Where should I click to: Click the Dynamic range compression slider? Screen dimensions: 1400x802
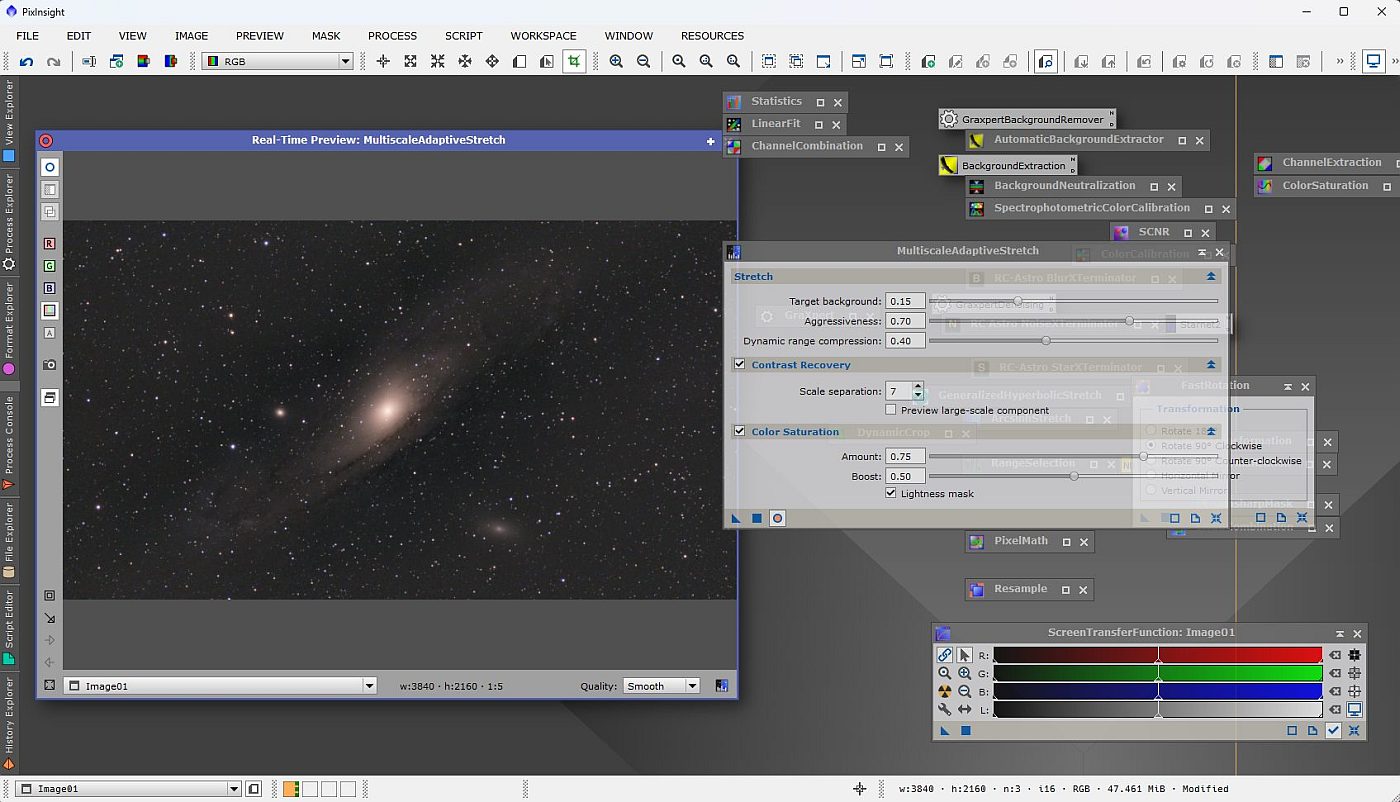pyautogui.click(x=1045, y=340)
